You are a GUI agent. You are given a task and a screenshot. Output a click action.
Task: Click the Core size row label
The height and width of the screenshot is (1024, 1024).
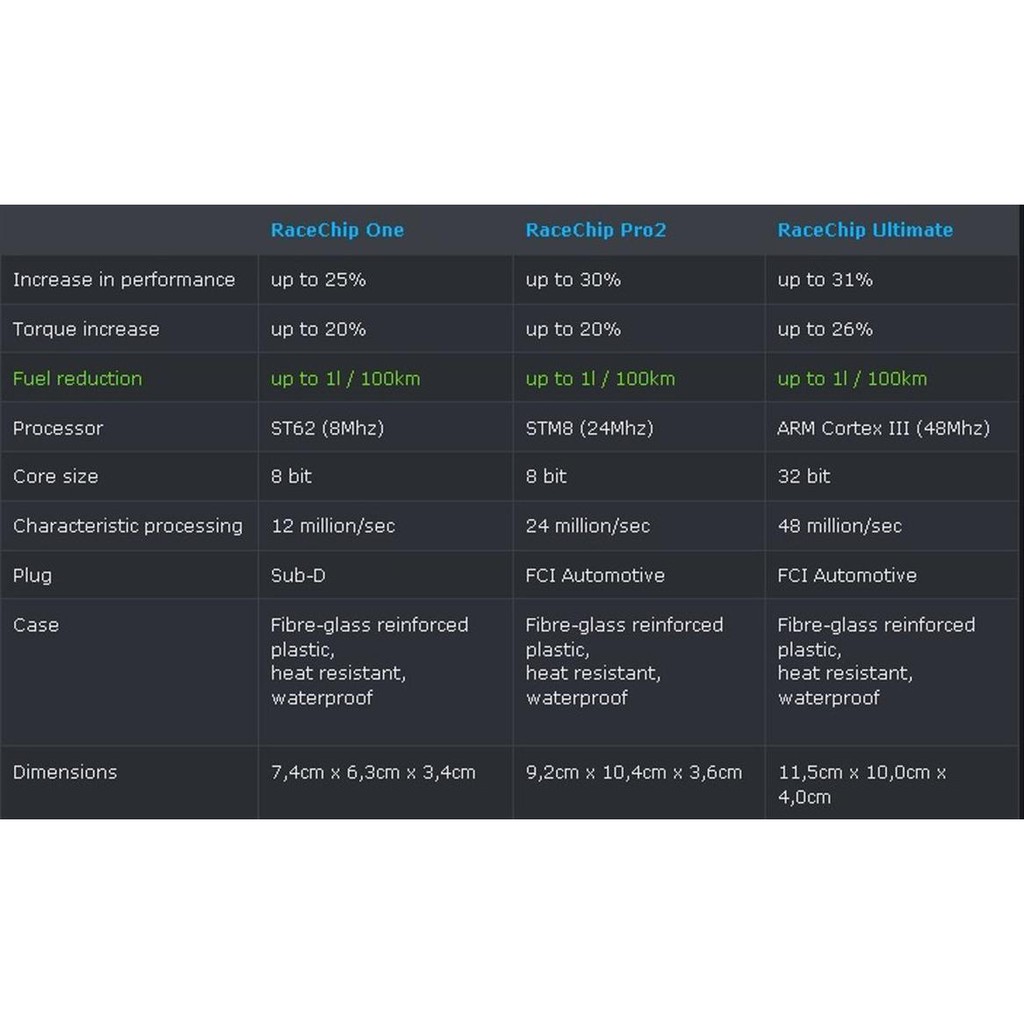[55, 477]
